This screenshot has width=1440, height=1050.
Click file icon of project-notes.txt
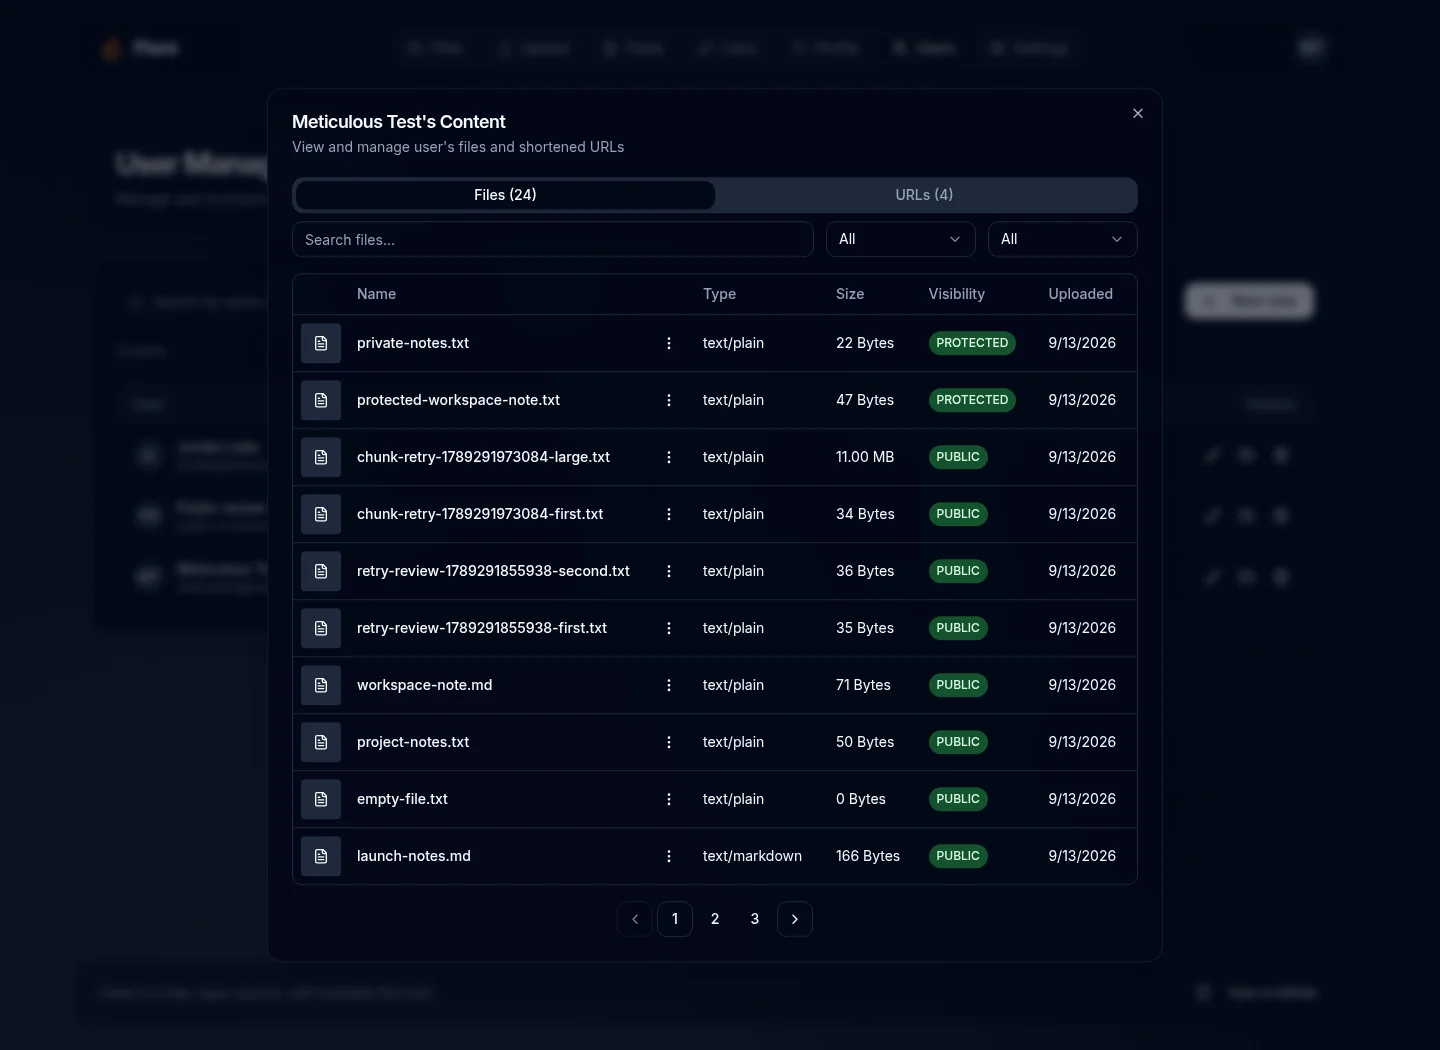(x=321, y=742)
